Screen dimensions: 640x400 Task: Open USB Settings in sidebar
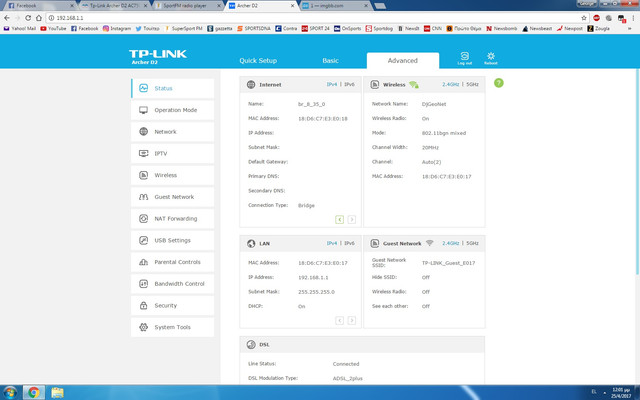[x=172, y=240]
